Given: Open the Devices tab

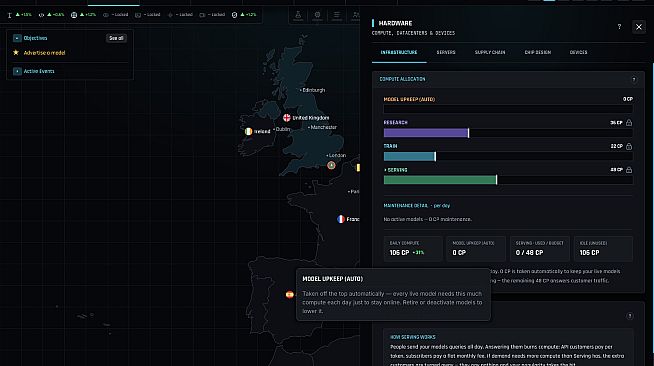Looking at the screenshot, I should 578,53.
